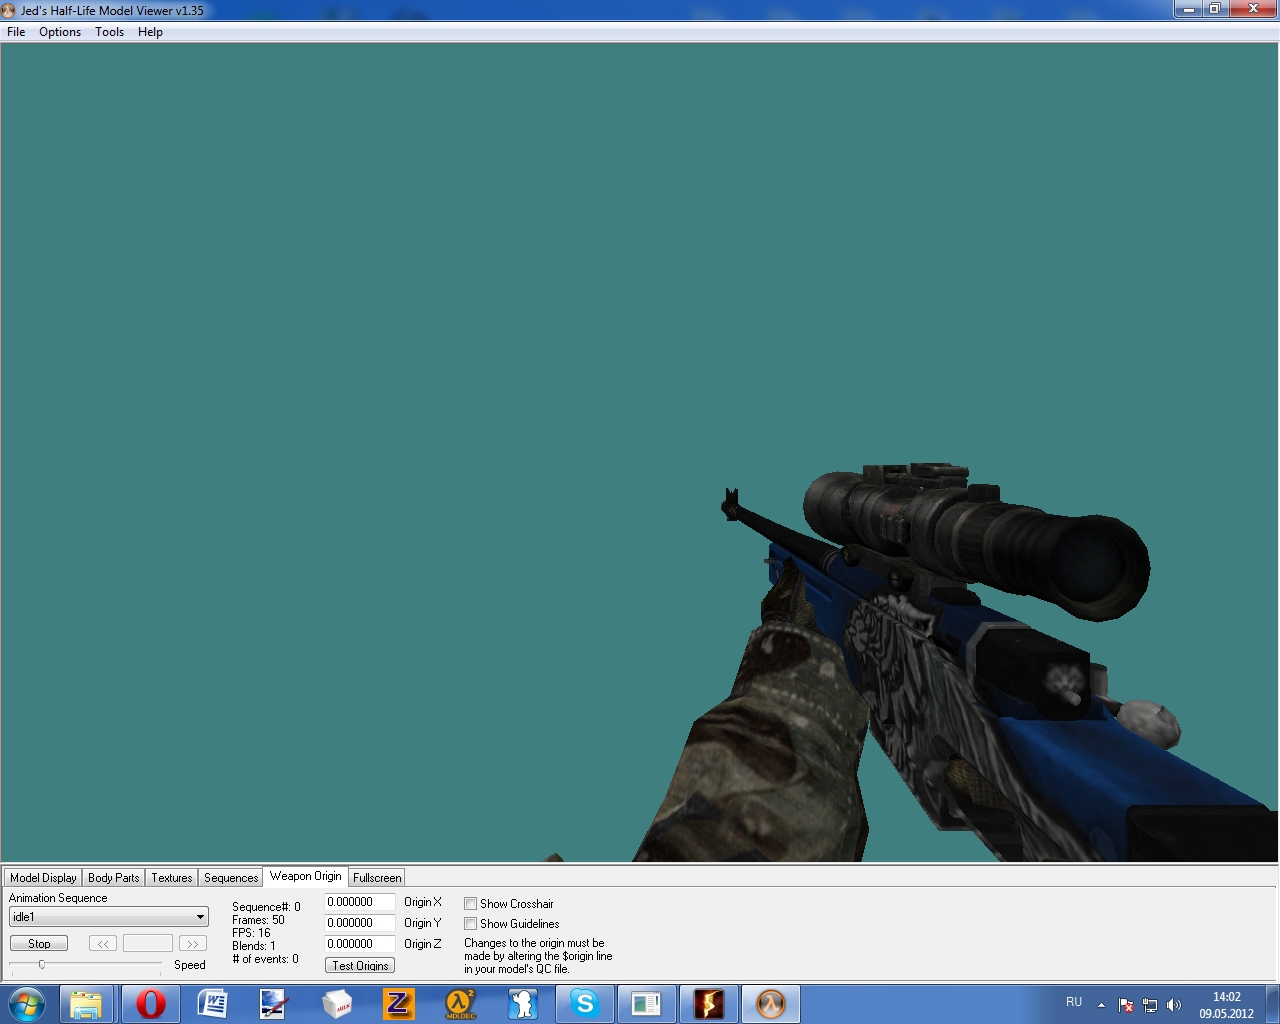Click the application icon in the title bar
This screenshot has width=1280, height=1024.
point(9,10)
